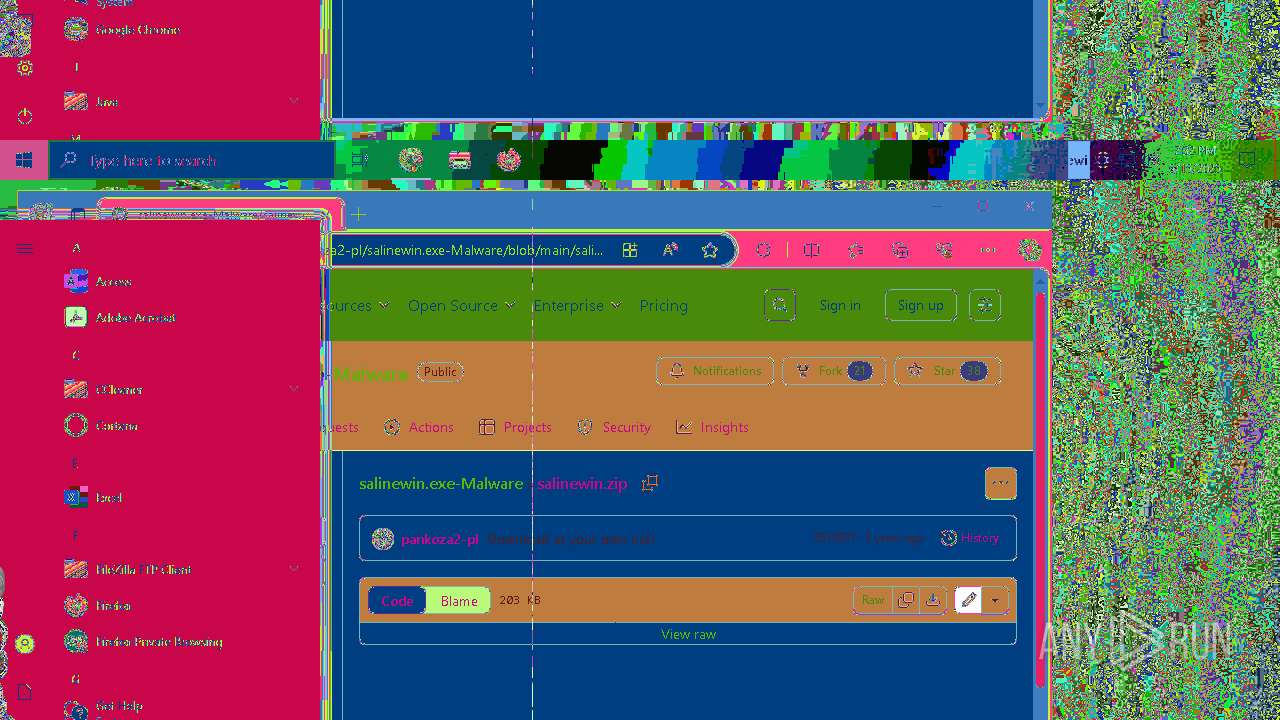The width and height of the screenshot is (1280, 720).
Task: Expand the FileZilla FTP Client folder chevron
Action: click(x=294, y=569)
